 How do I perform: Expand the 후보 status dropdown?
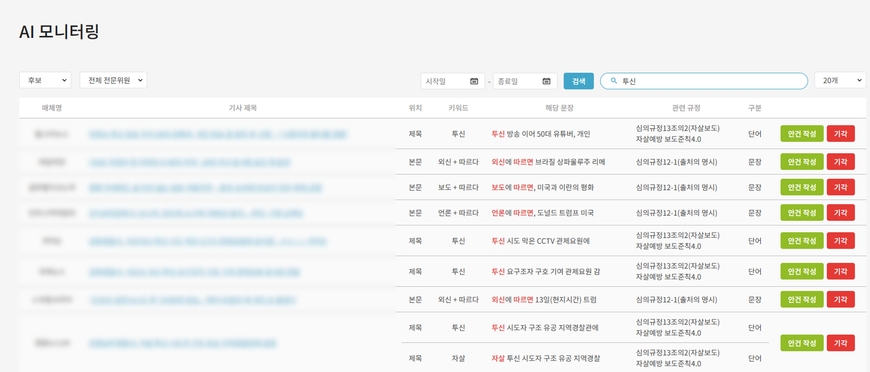tap(45, 81)
